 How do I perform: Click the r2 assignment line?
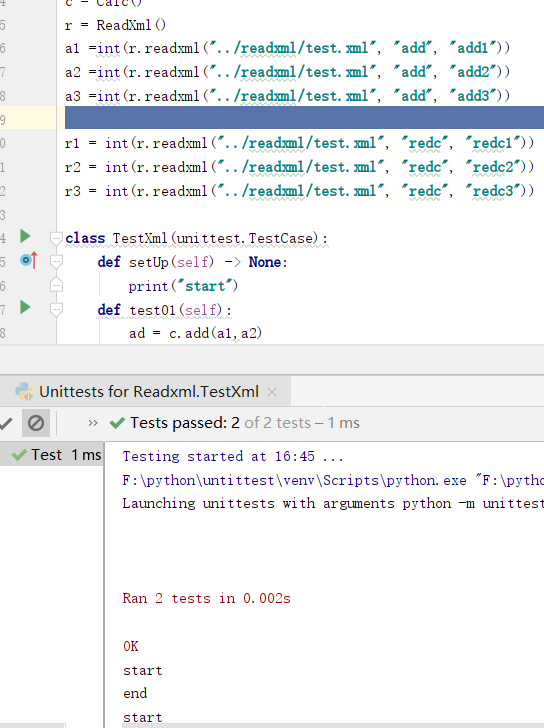pos(299,167)
